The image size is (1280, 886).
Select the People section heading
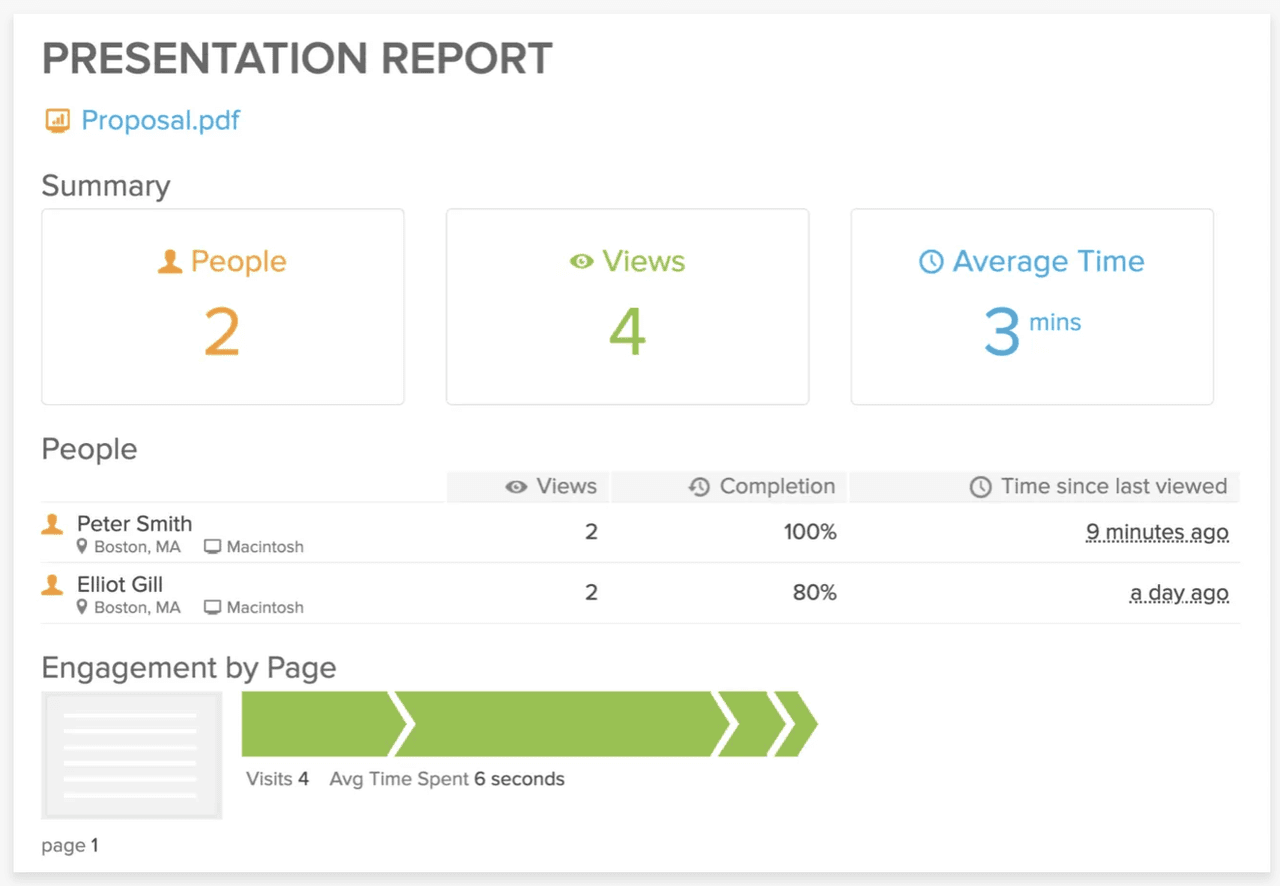[x=89, y=449]
